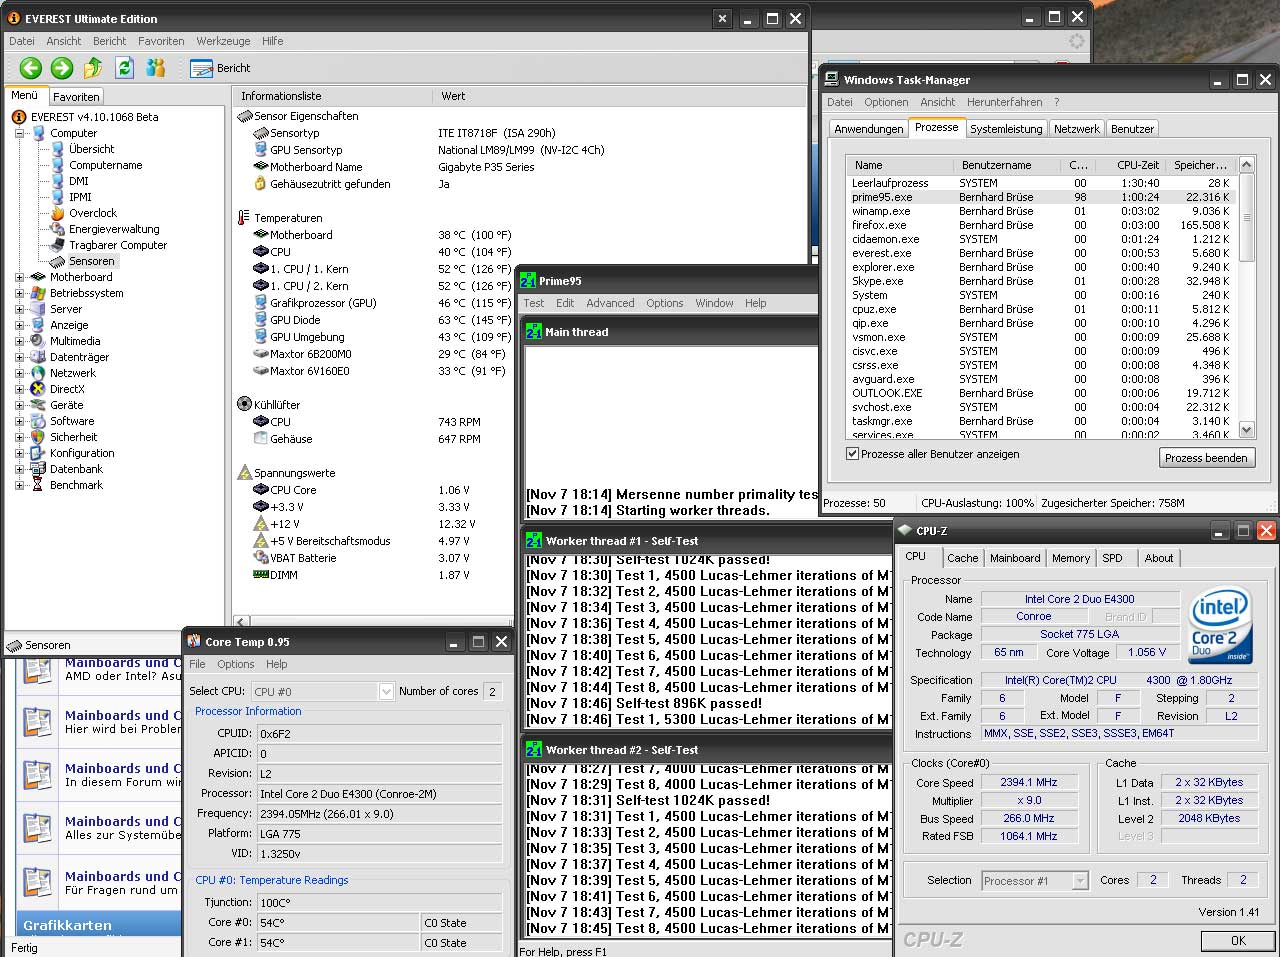Expand the Motherboard node in EVEREST tree
Screen dimensions: 1280x957
point(19,277)
